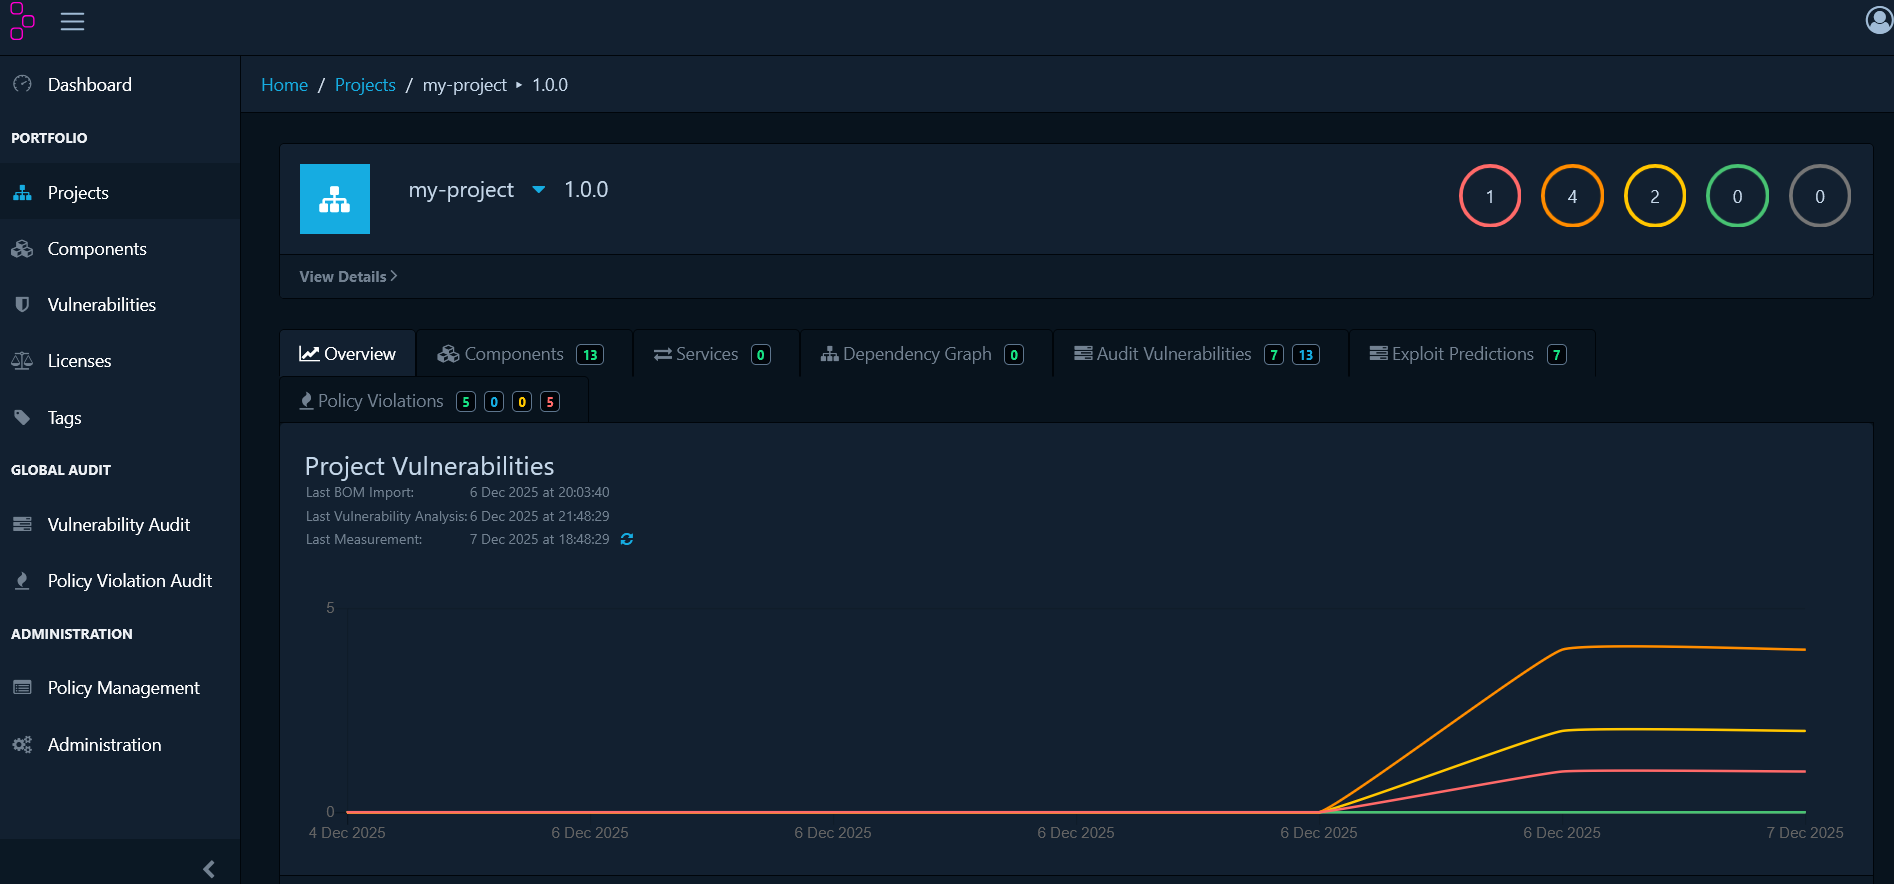This screenshot has width=1894, height=884.
Task: Click the red critical severity circle showing 1
Action: tap(1490, 196)
